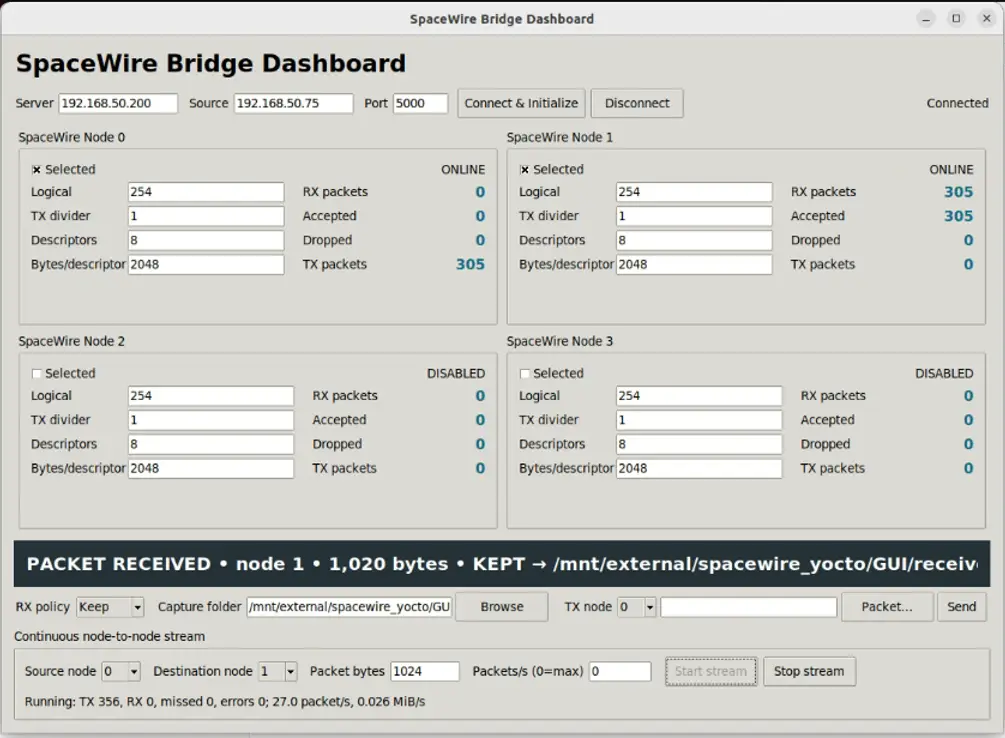Click the Capture folder path field
Viewport: 1005px width, 738px height.
coord(349,607)
